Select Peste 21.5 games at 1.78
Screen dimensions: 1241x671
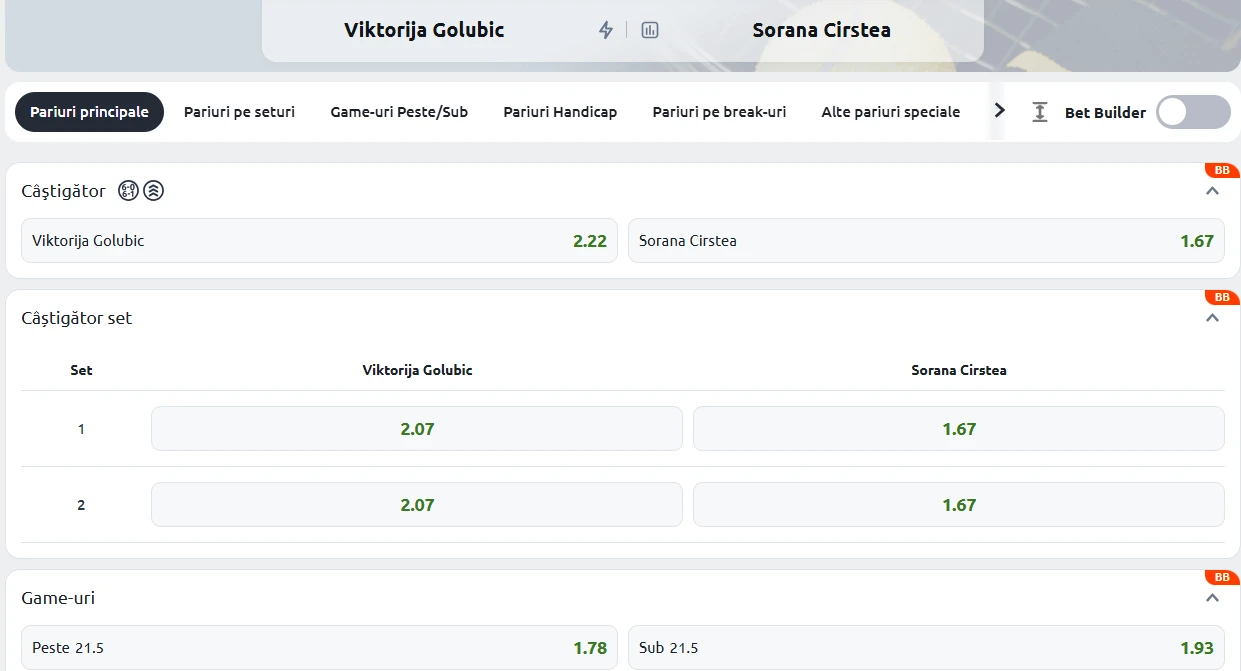[319, 648]
